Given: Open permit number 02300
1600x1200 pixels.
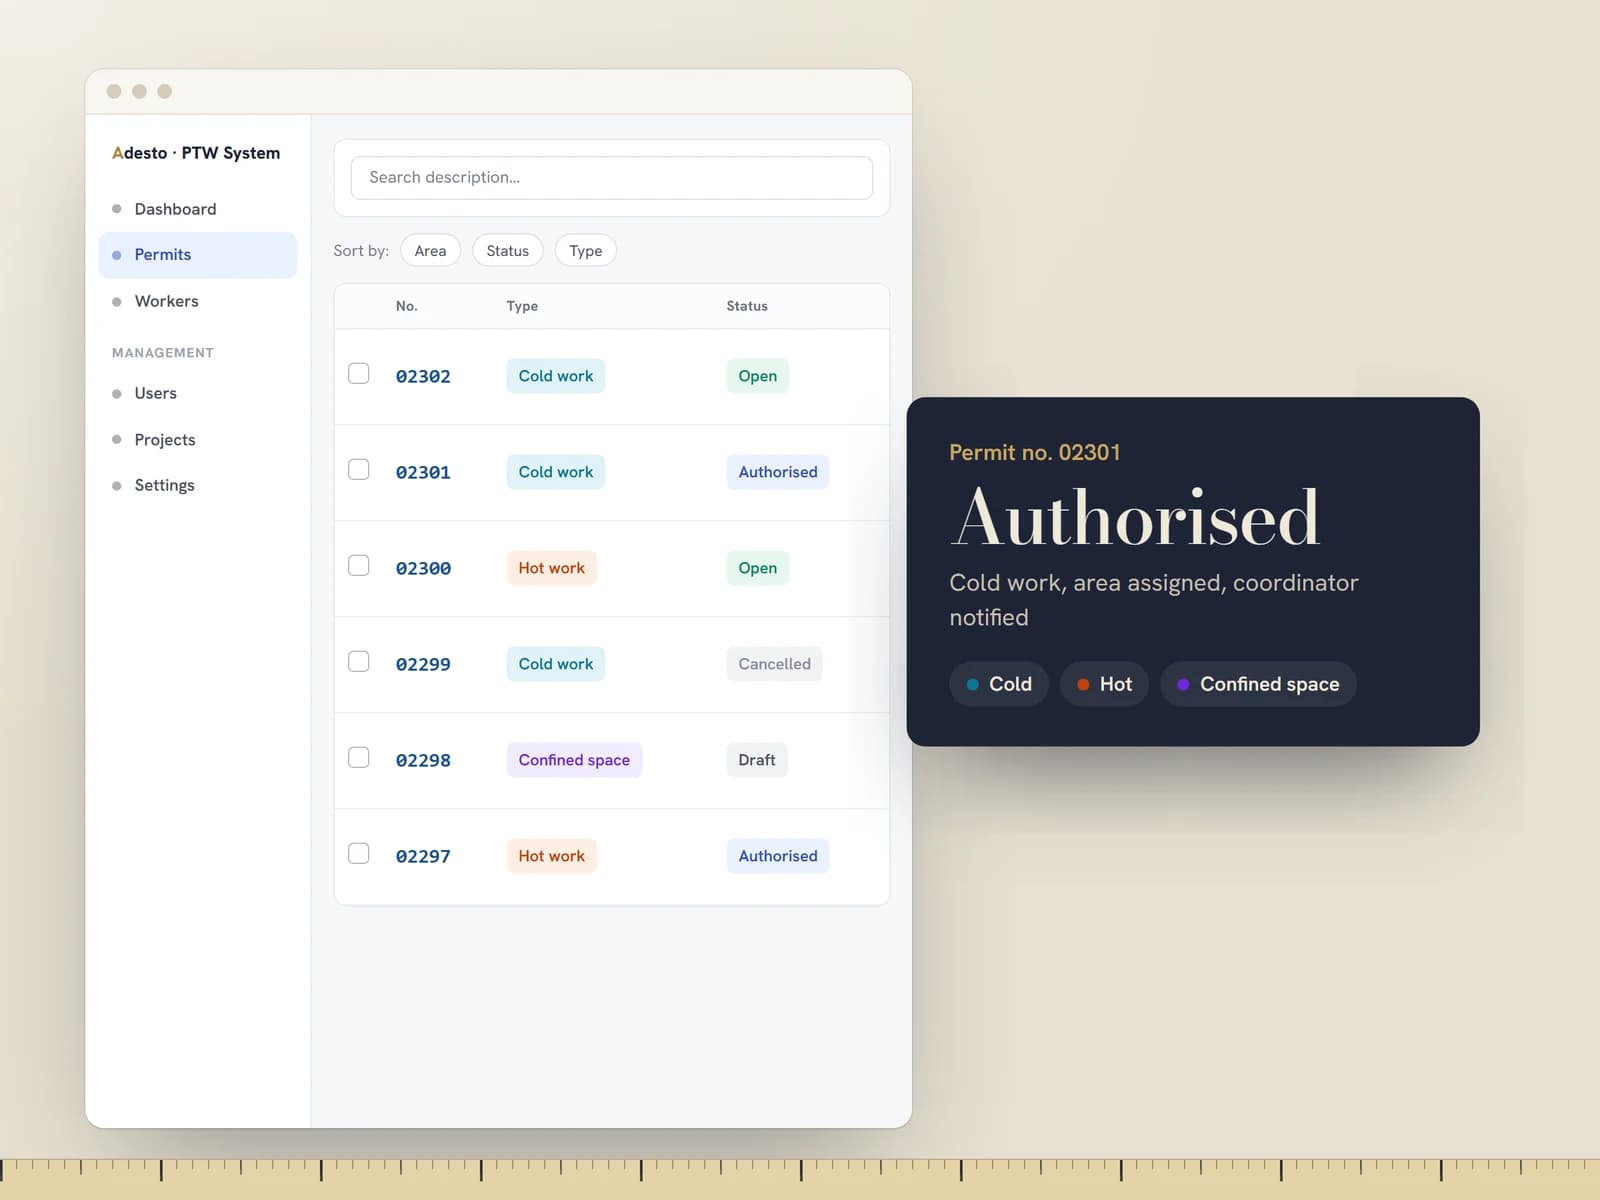Looking at the screenshot, I should click(x=423, y=569).
